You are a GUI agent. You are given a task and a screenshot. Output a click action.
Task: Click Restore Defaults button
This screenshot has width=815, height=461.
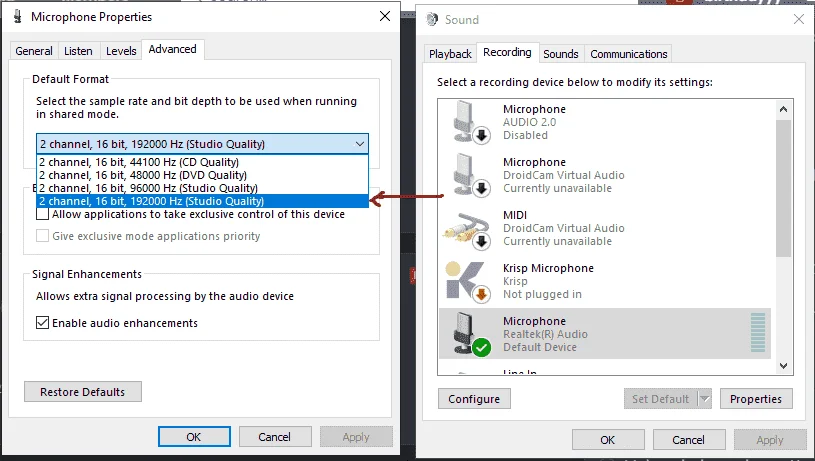(83, 392)
